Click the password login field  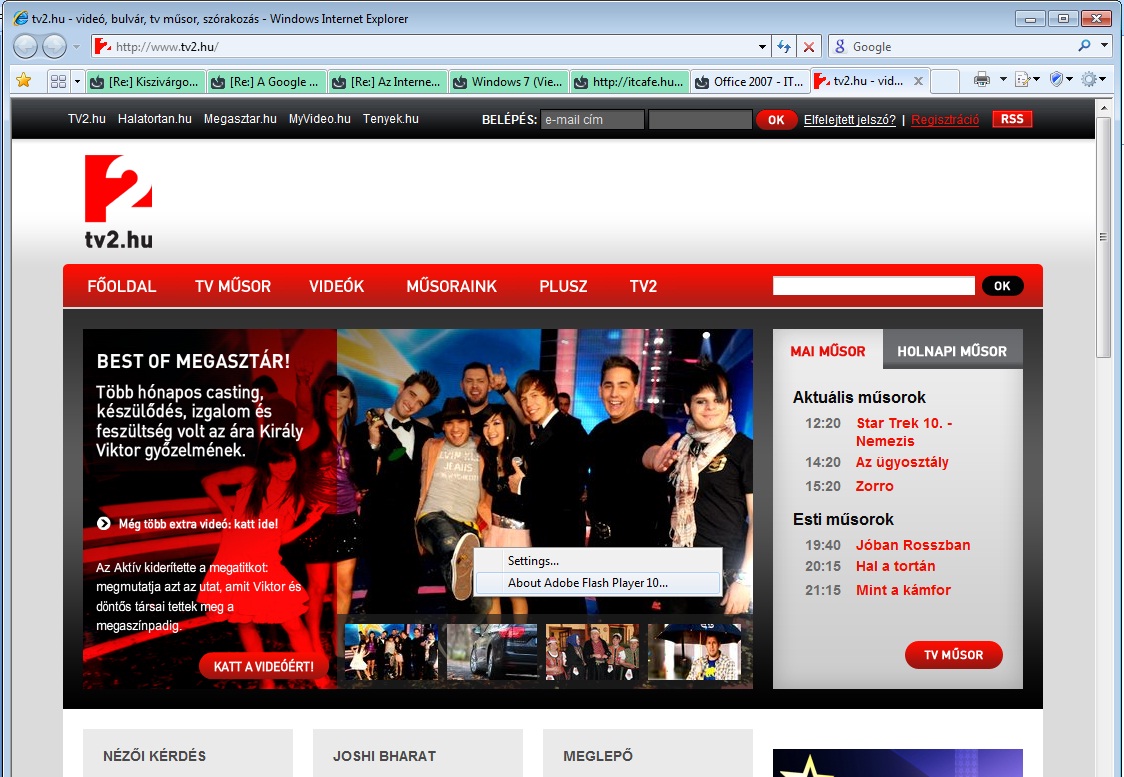click(700, 120)
